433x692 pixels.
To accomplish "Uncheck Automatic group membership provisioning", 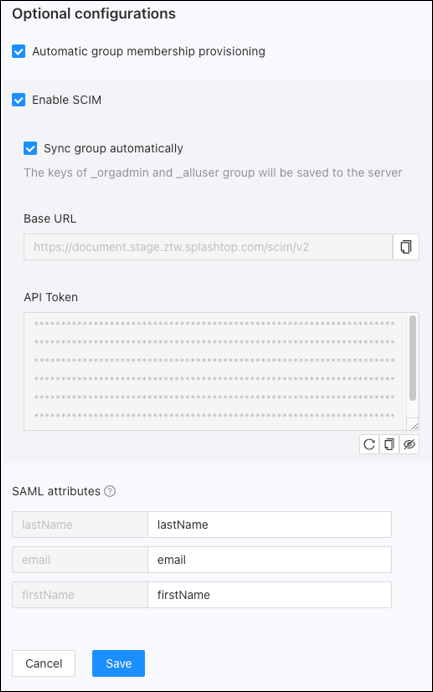I will click(19, 51).
